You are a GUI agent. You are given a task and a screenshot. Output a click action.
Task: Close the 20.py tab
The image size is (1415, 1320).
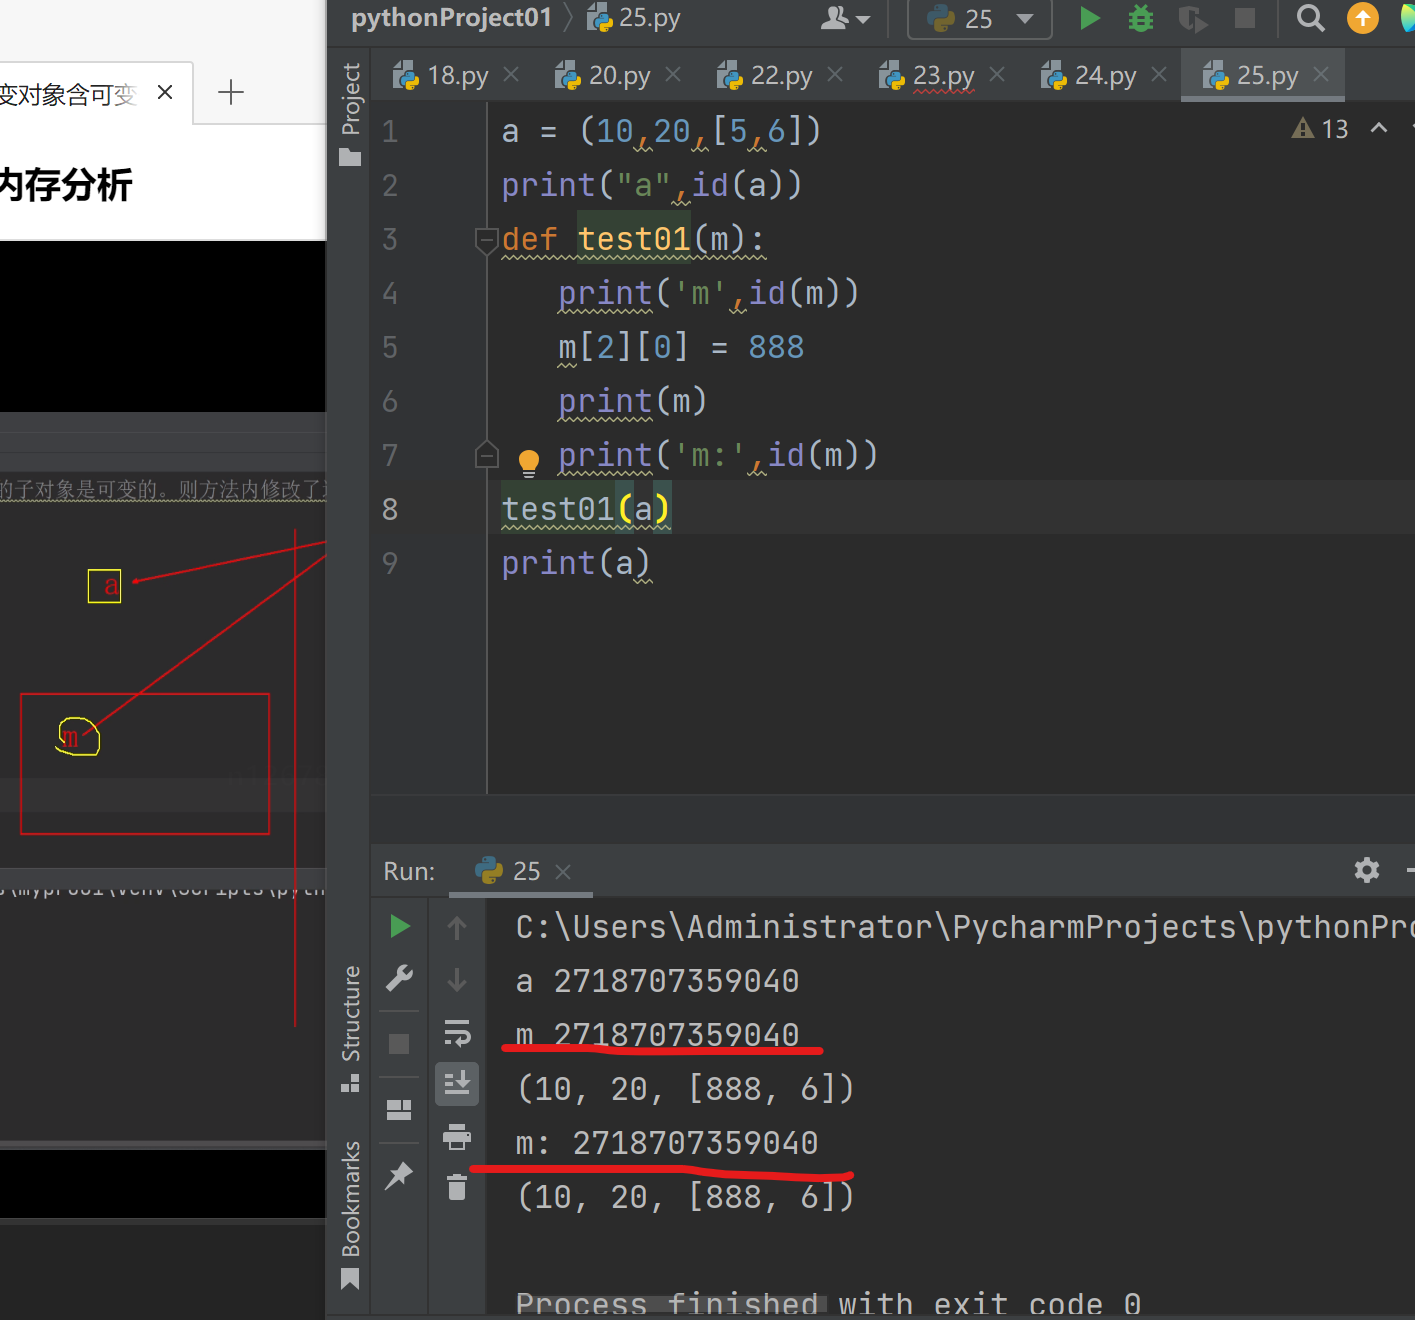(673, 74)
